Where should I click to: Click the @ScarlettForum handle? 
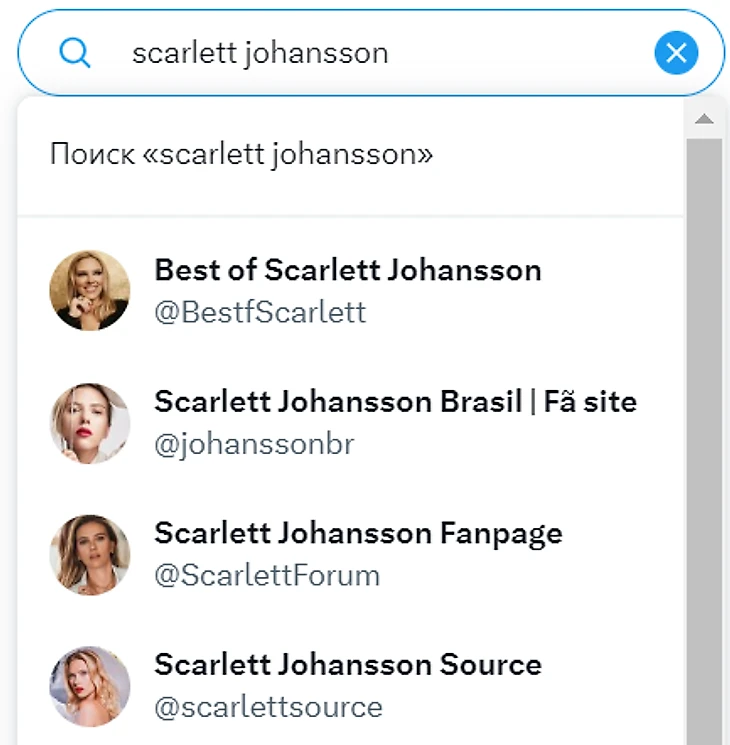(x=267, y=576)
